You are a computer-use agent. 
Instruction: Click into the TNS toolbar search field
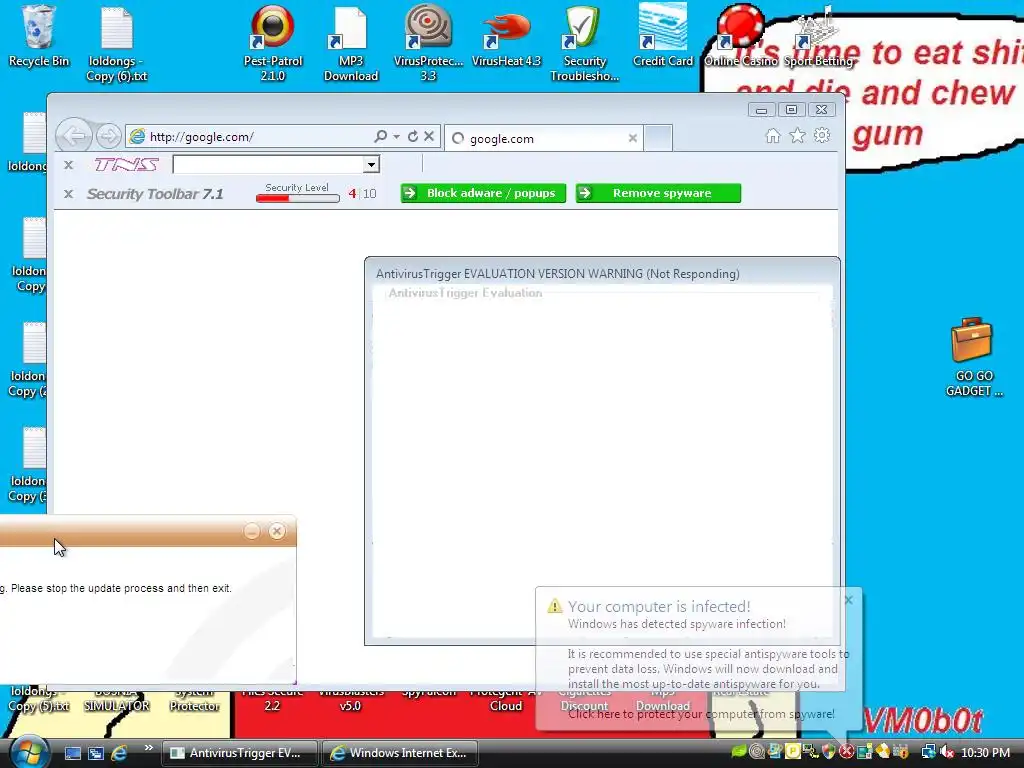(268, 165)
